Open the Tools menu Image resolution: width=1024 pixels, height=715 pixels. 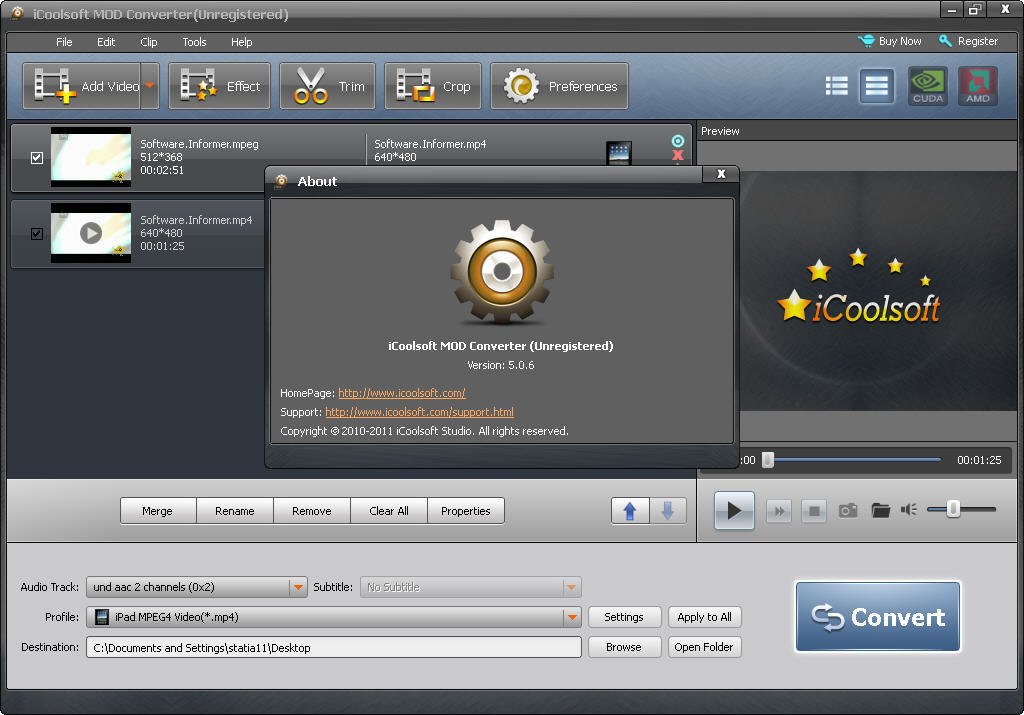click(x=194, y=42)
